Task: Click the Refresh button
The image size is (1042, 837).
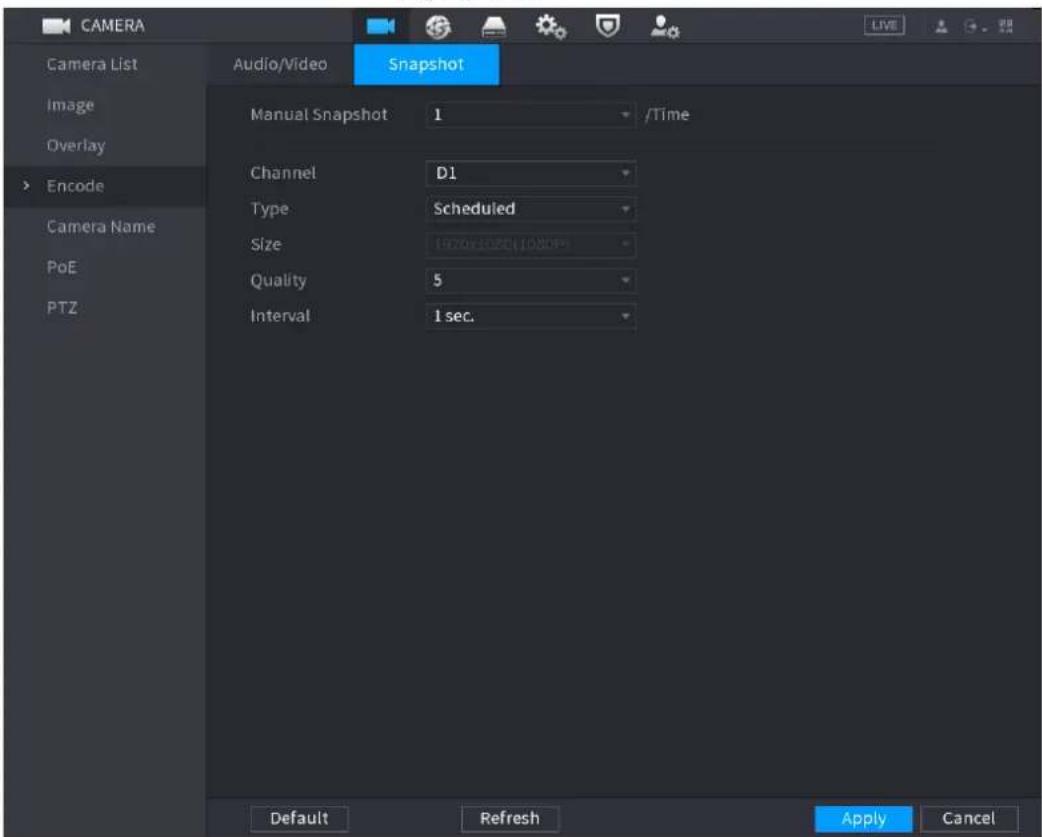Action: [510, 818]
